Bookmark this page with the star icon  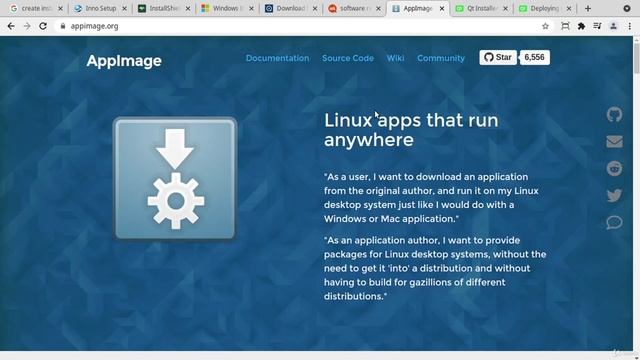coord(545,26)
